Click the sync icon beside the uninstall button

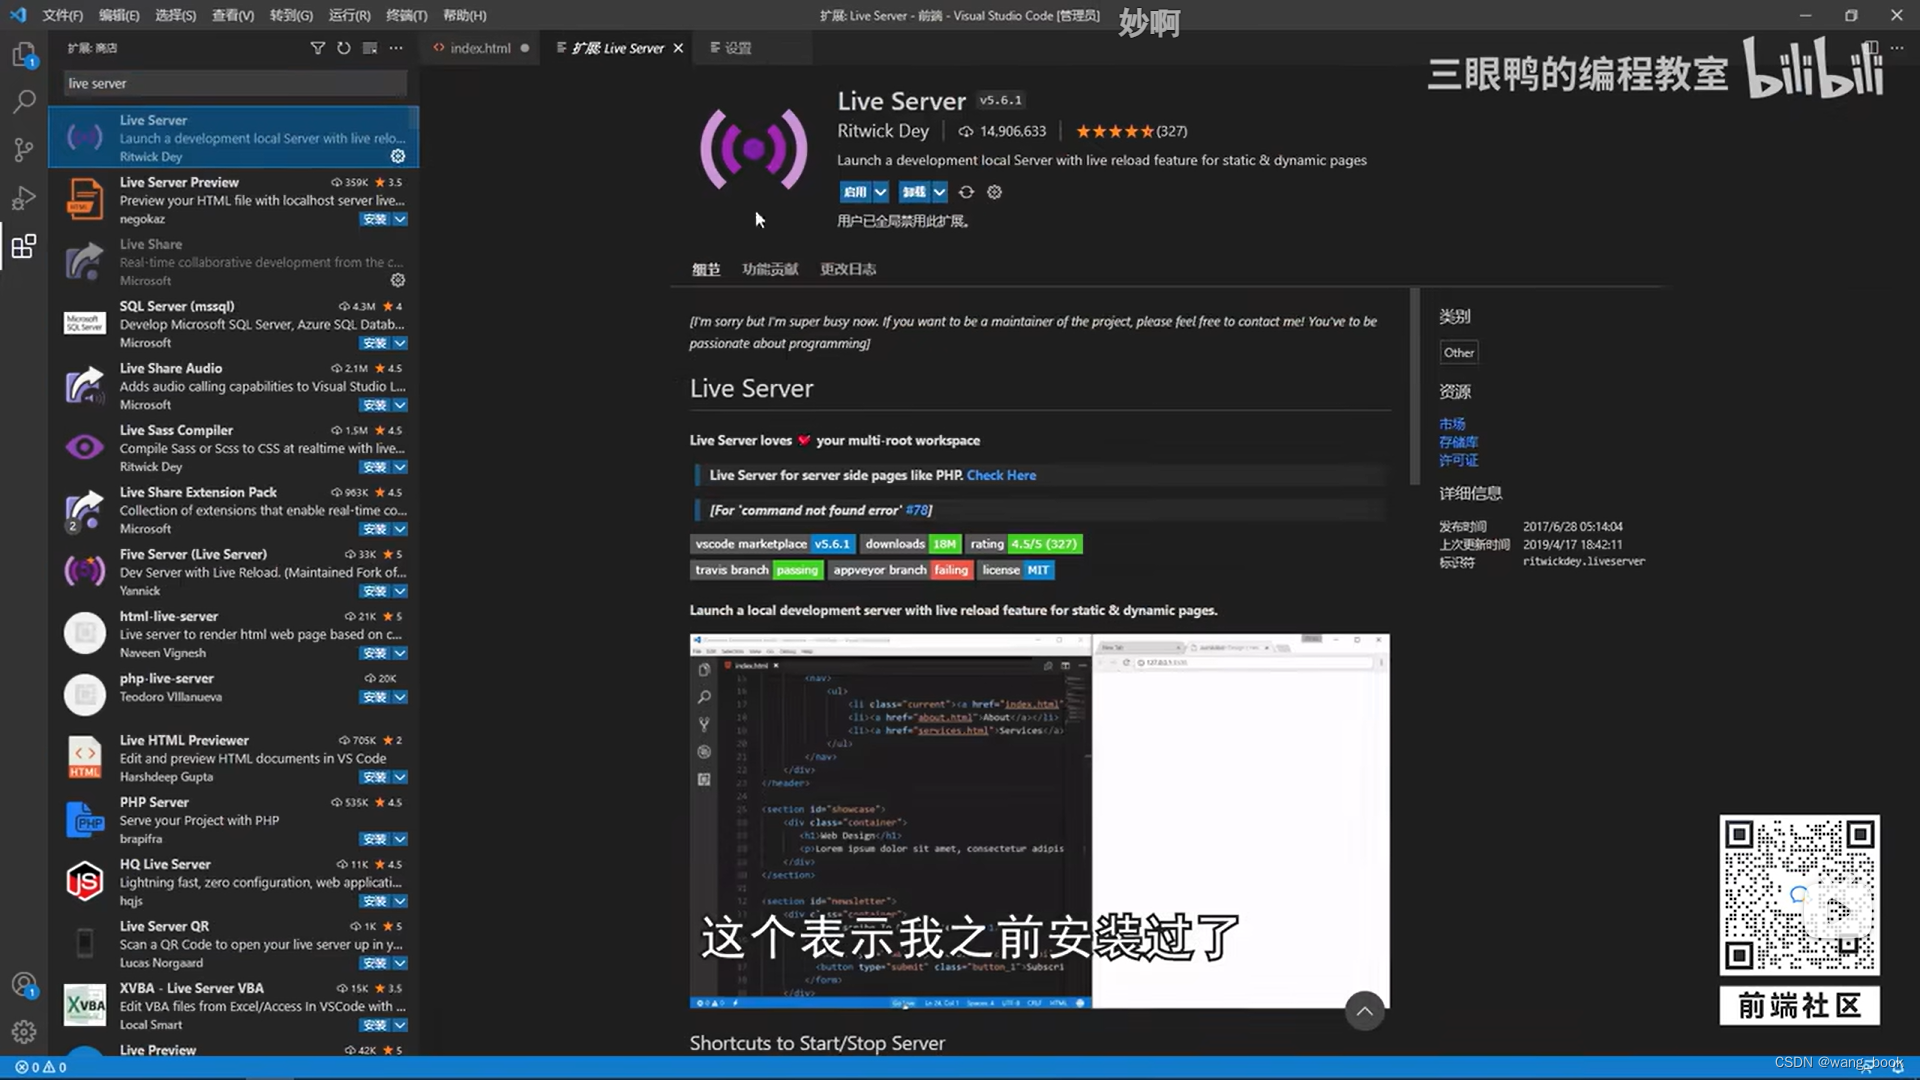click(966, 192)
